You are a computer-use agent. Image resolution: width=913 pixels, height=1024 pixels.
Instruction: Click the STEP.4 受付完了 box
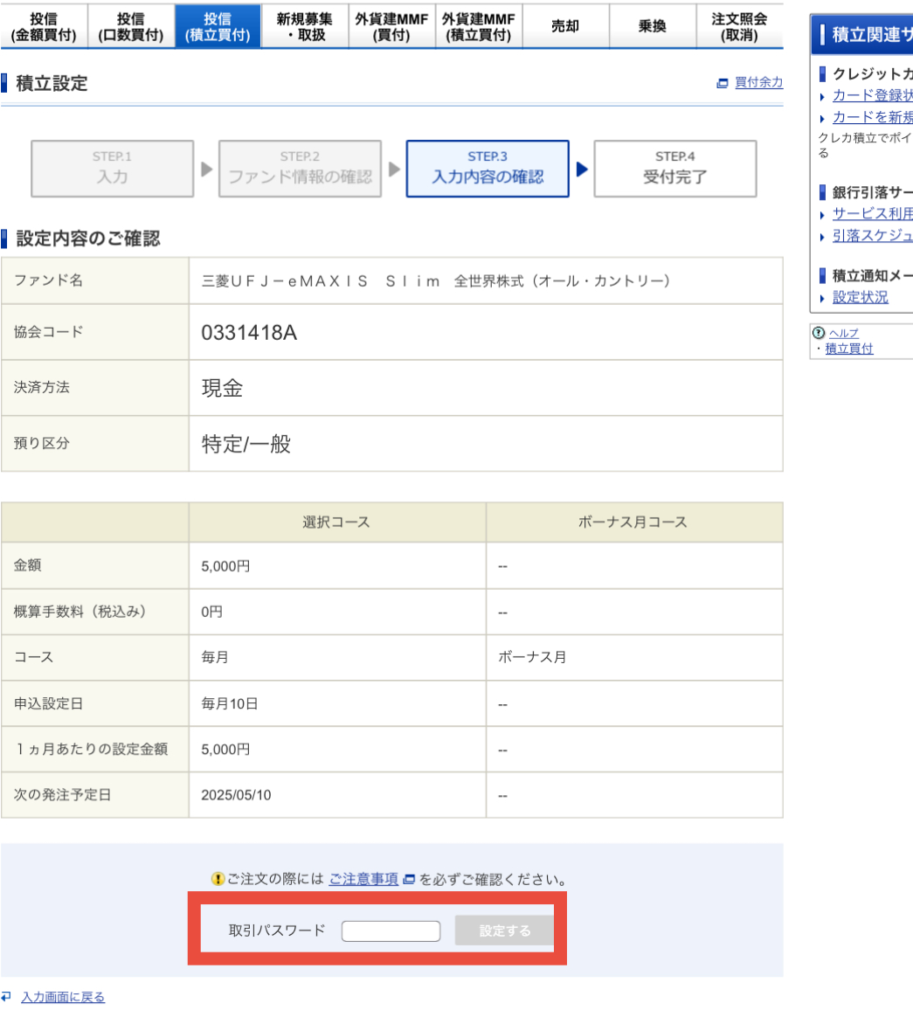tap(675, 168)
